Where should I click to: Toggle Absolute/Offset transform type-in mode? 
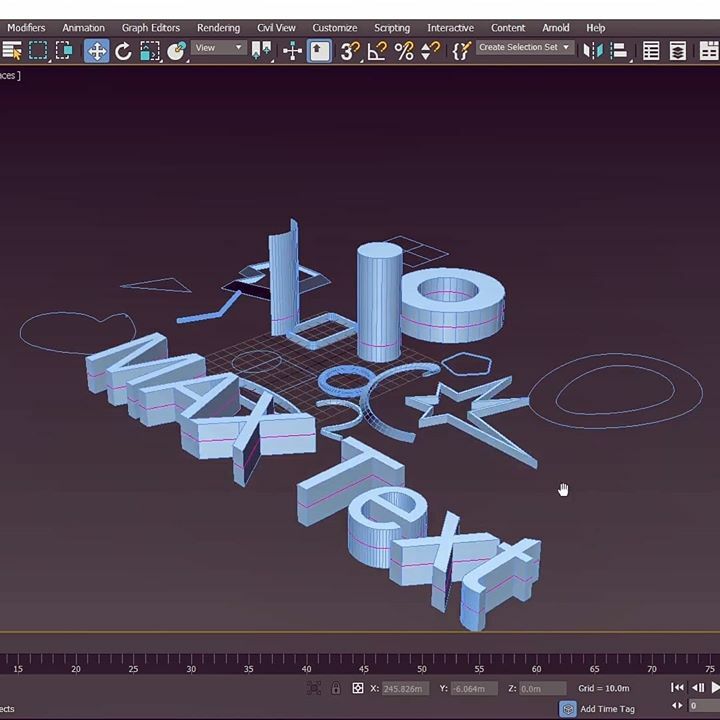[x=358, y=688]
